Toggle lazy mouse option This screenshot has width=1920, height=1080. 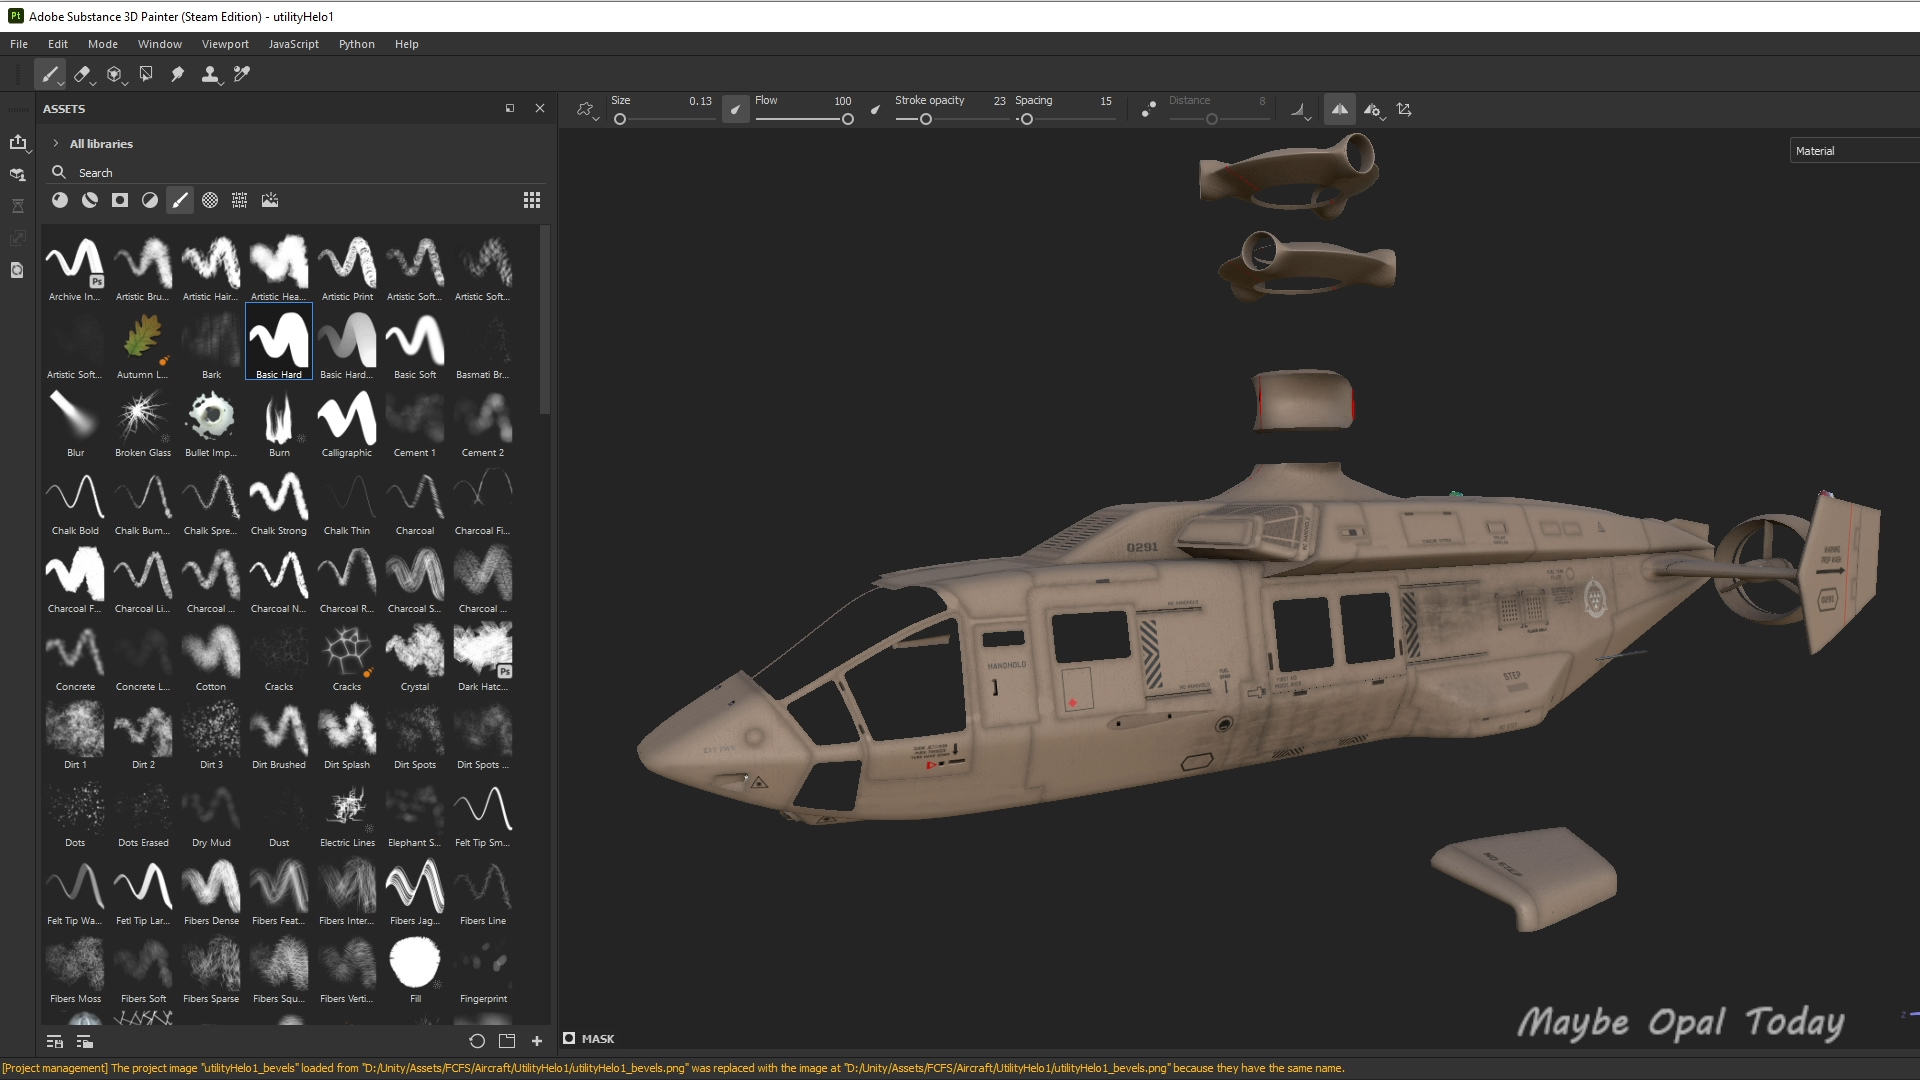point(1149,110)
